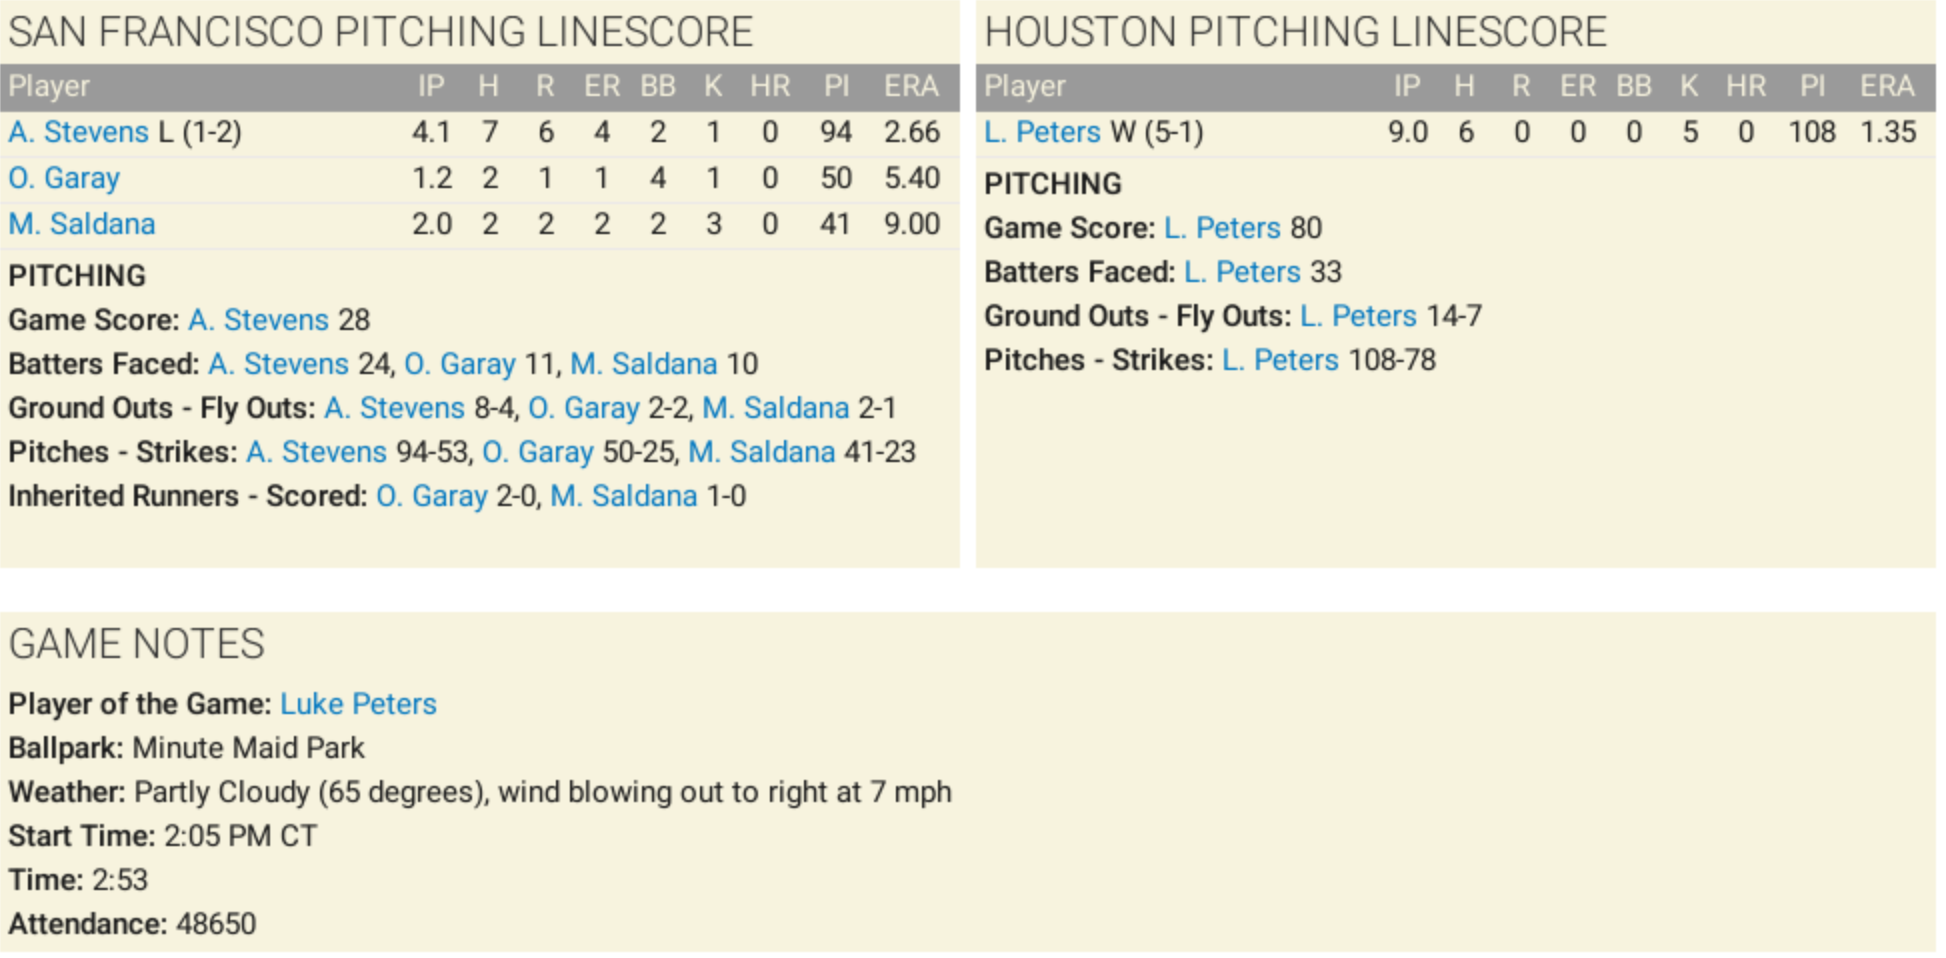1946x958 pixels.
Task: Open A. Stevens link under Batters Faced
Action: 278,364
